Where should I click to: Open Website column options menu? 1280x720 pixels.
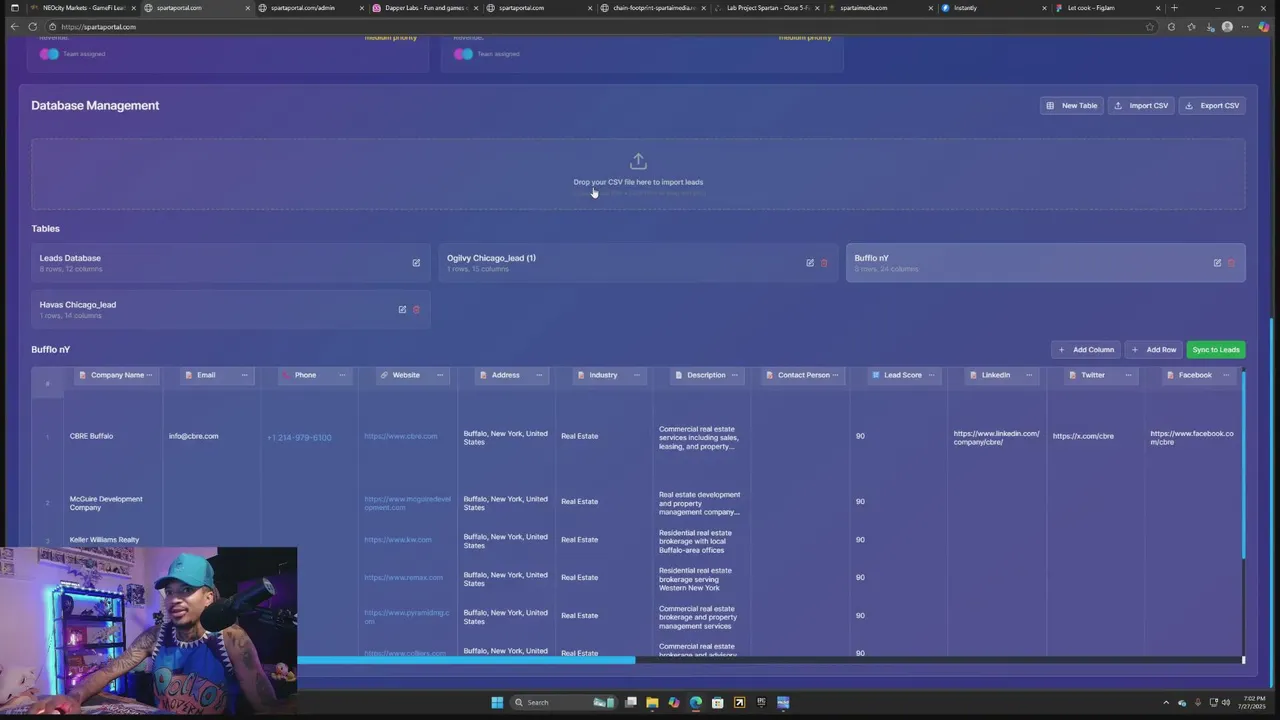click(440, 375)
